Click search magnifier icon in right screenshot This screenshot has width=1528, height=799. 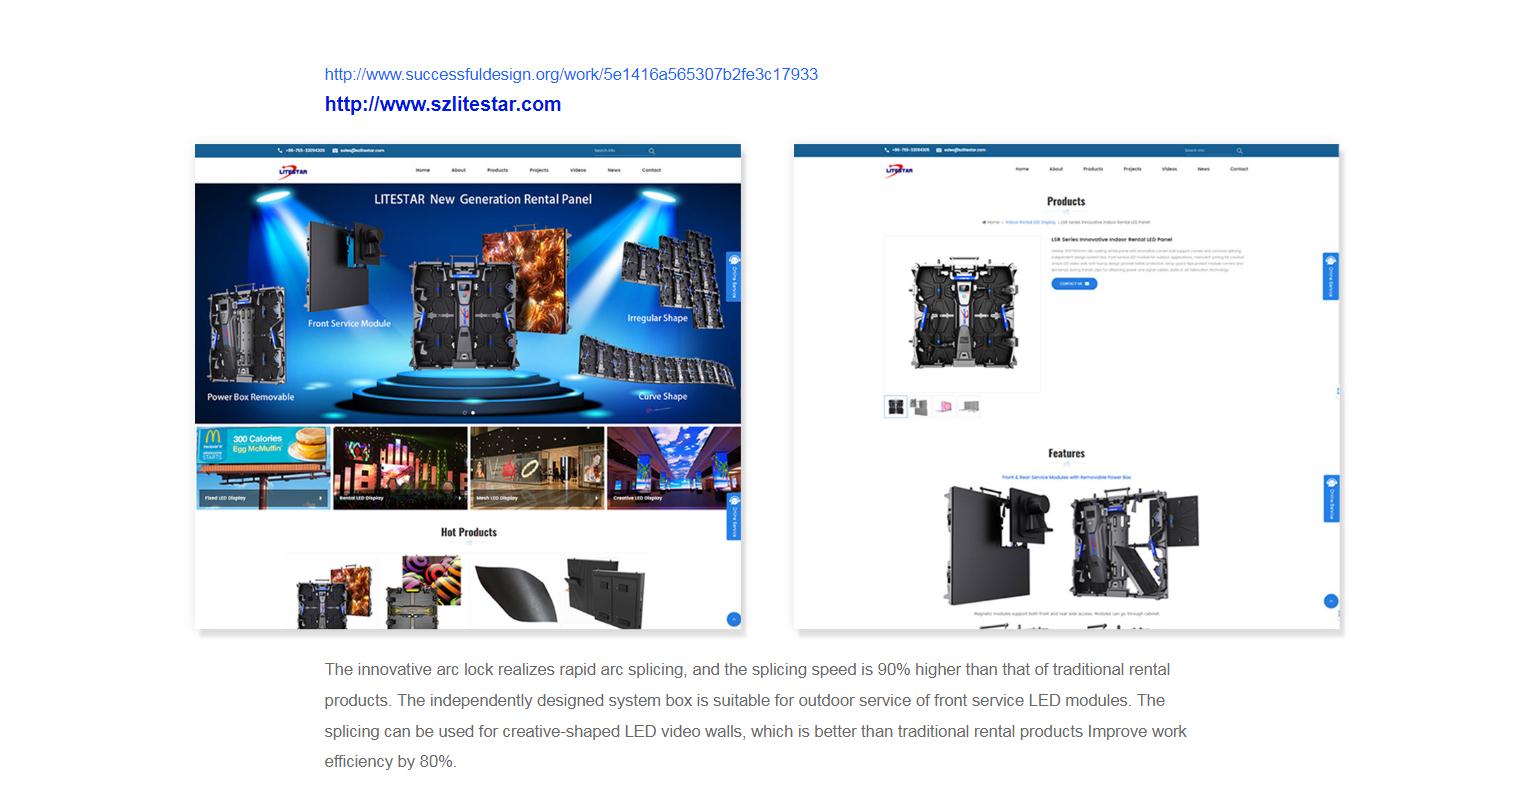[1240, 151]
